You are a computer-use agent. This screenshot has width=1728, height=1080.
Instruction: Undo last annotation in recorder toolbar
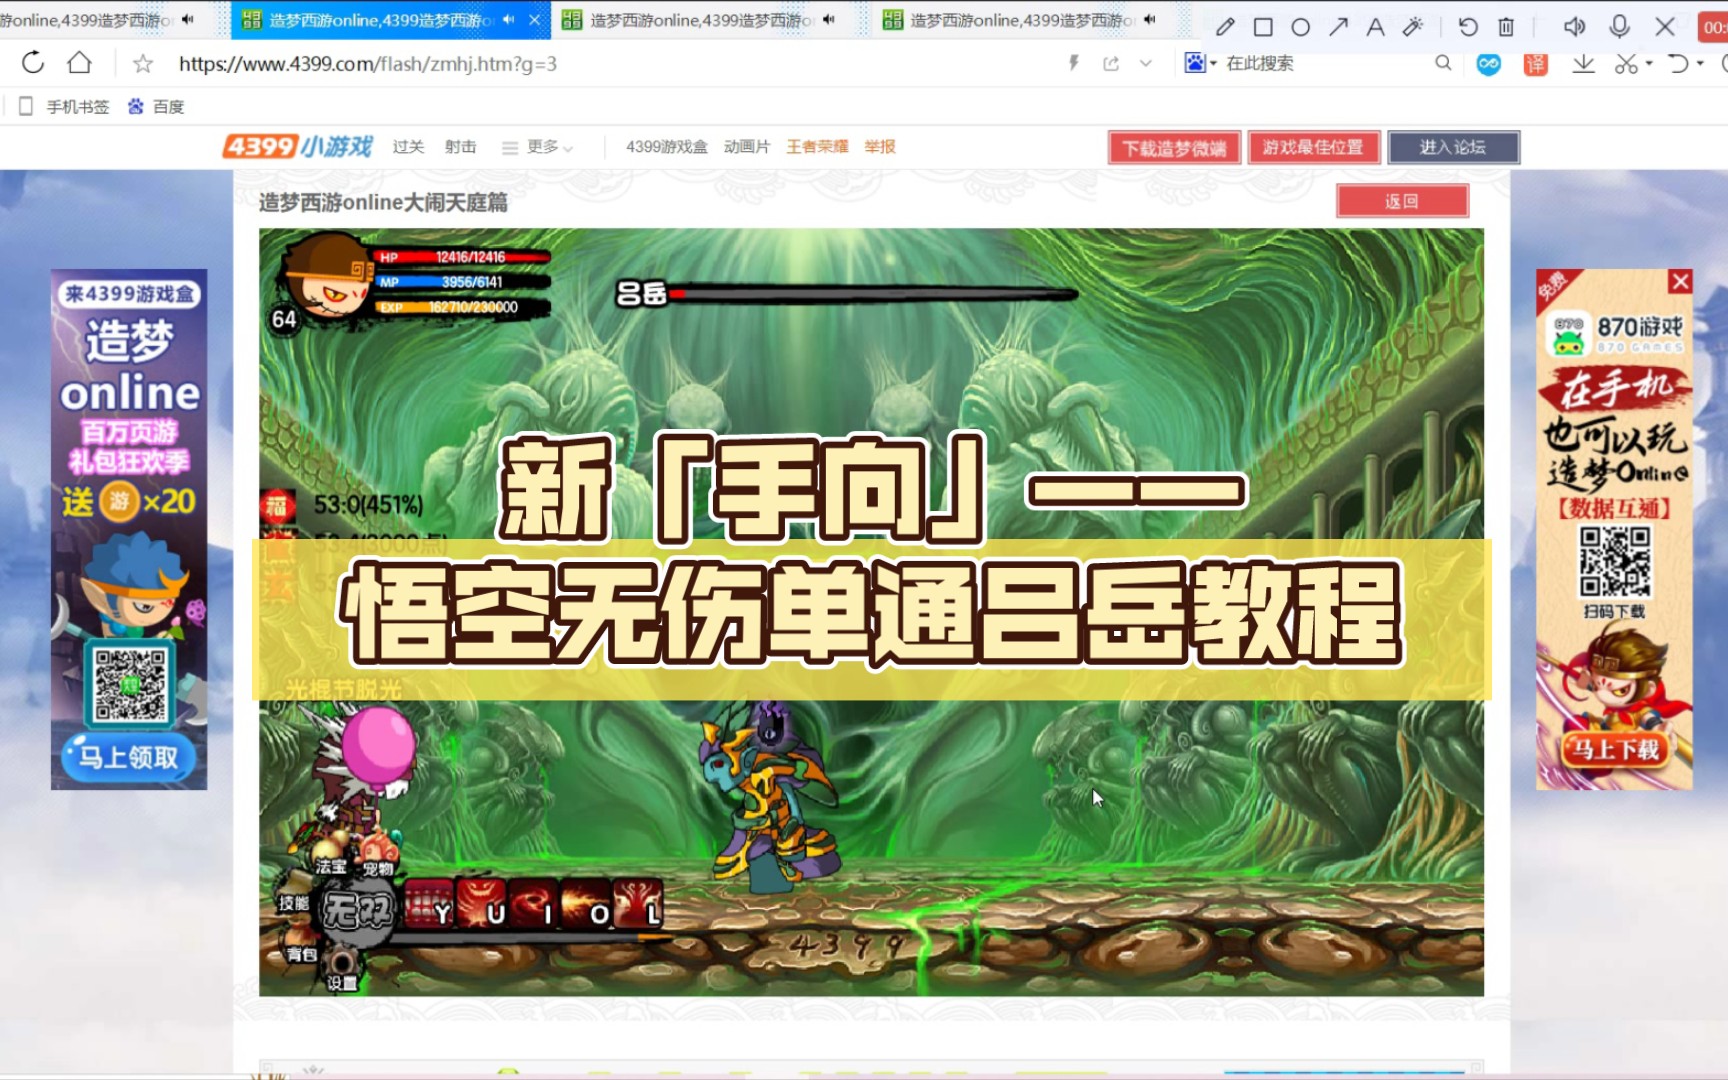1468,27
